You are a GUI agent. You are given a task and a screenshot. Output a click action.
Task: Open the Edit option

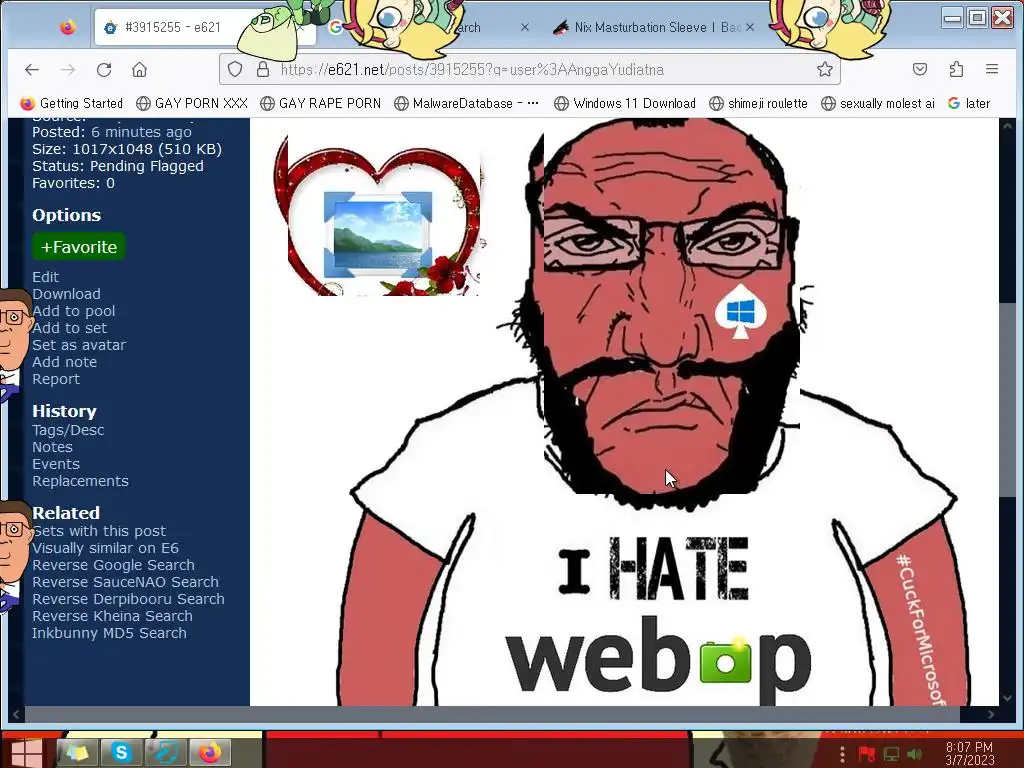45,277
